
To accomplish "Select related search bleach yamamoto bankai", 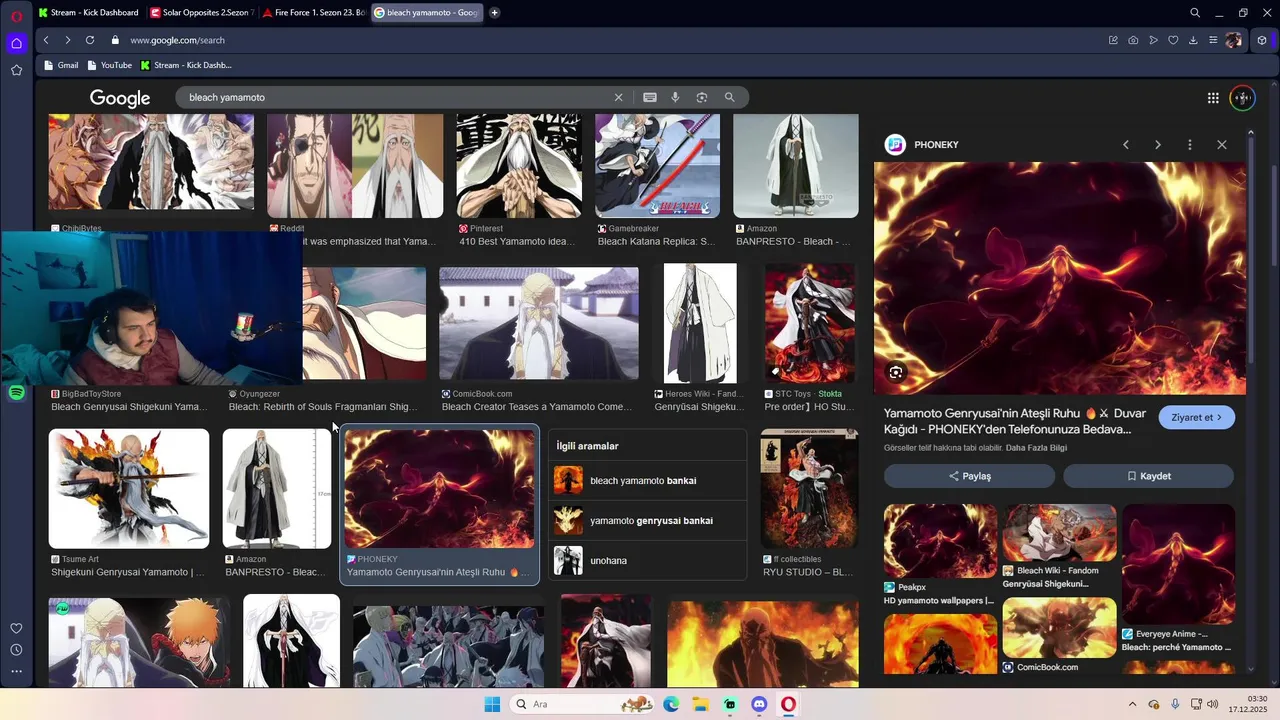I will coord(647,481).
